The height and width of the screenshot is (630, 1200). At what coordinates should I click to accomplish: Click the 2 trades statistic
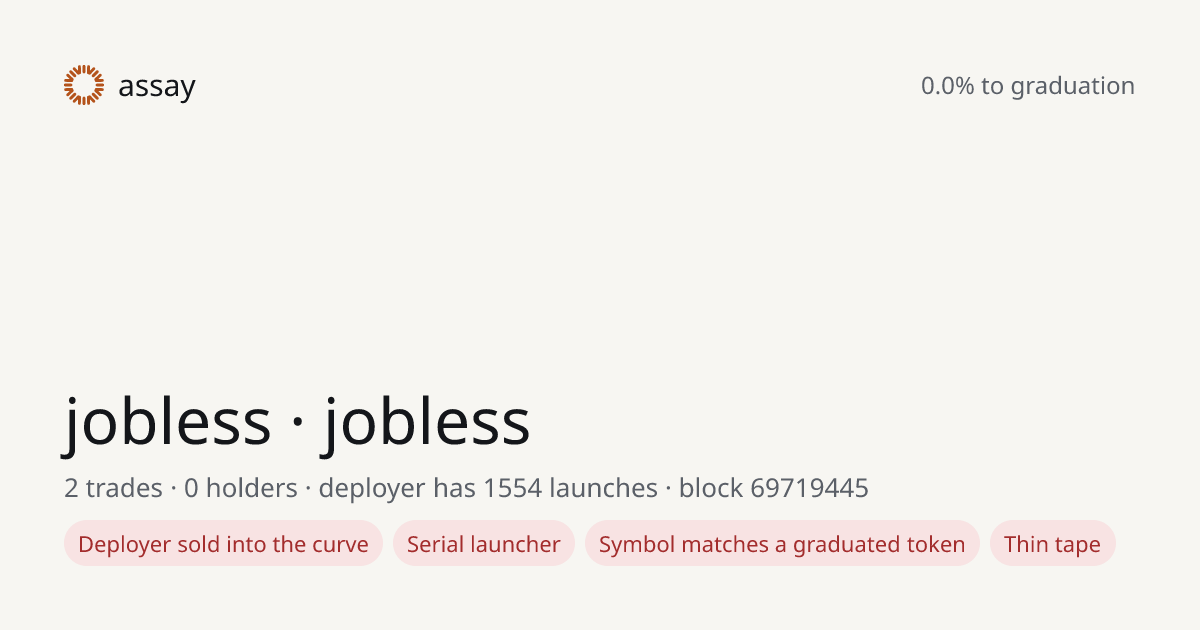coord(113,488)
